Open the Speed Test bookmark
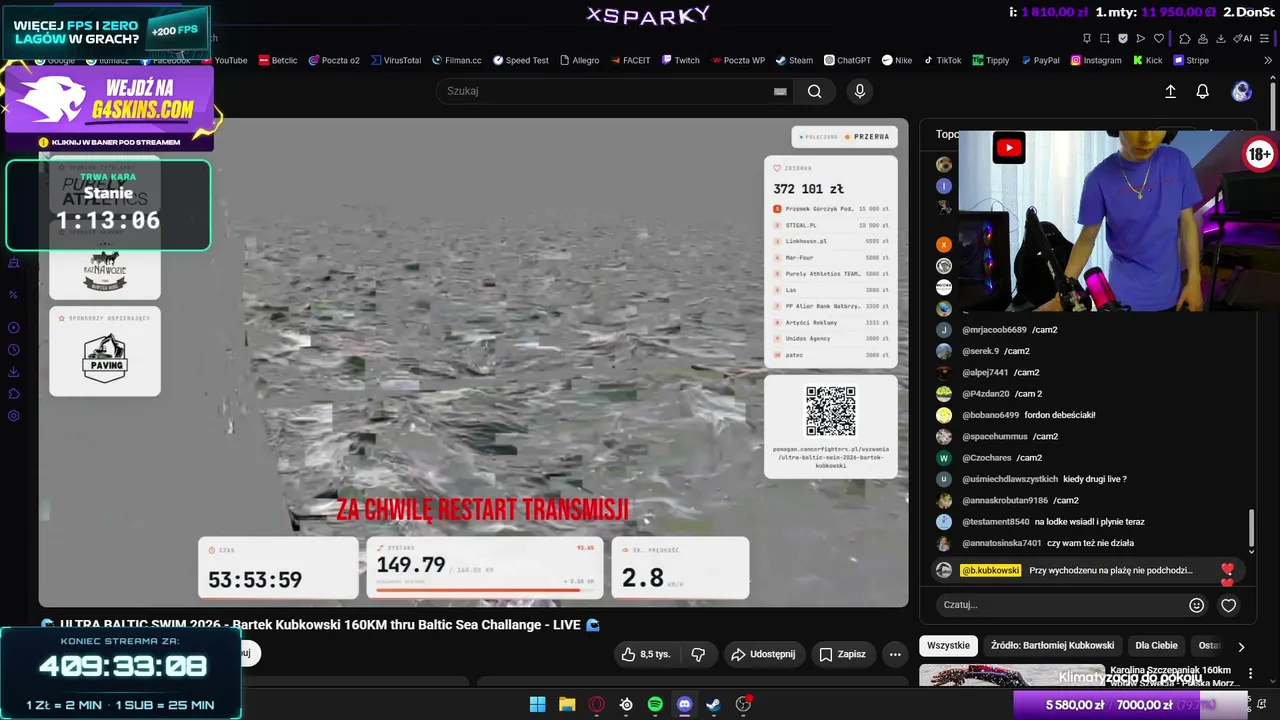This screenshot has height=720, width=1280. [520, 60]
